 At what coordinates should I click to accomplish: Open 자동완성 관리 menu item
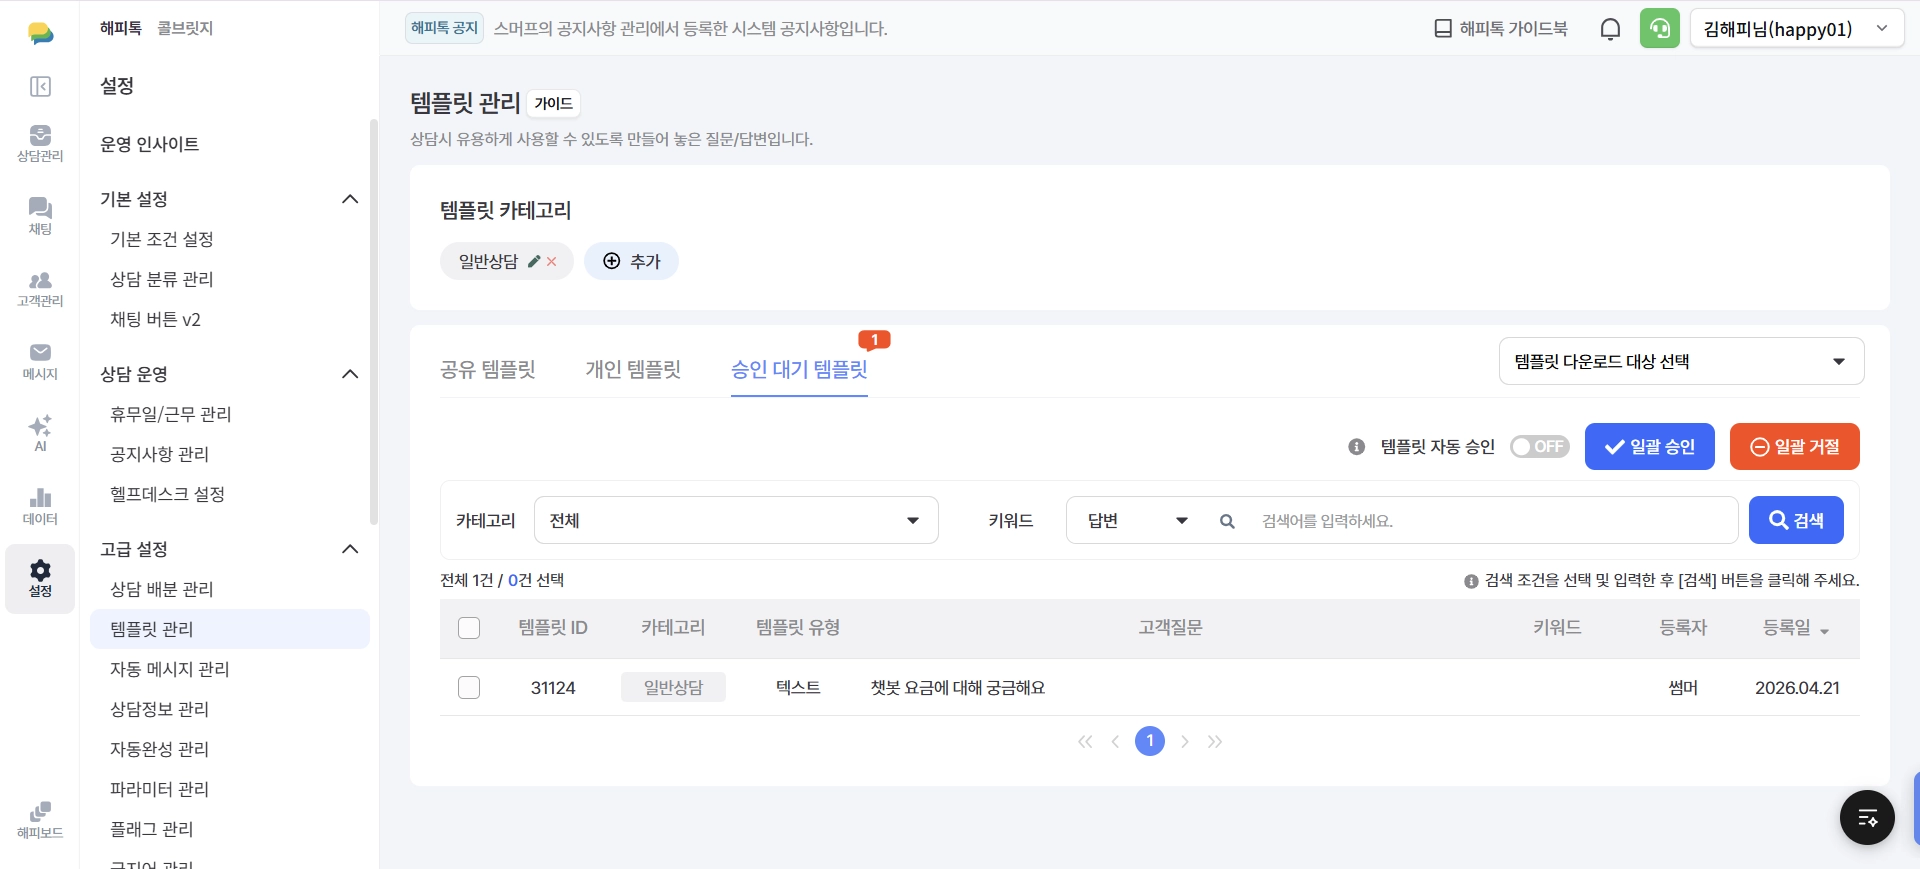(x=160, y=749)
